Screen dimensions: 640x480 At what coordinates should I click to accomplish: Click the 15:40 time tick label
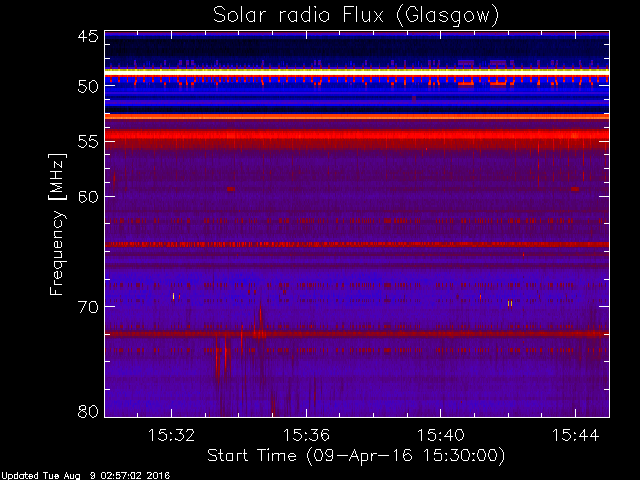(x=440, y=435)
